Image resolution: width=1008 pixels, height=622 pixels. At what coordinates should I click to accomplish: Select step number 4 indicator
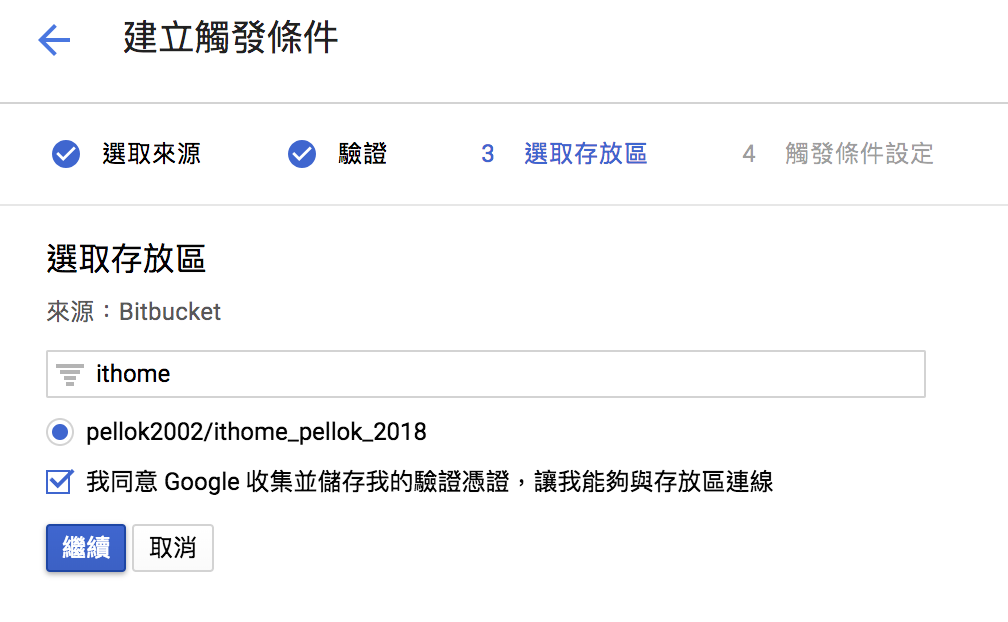(x=748, y=154)
